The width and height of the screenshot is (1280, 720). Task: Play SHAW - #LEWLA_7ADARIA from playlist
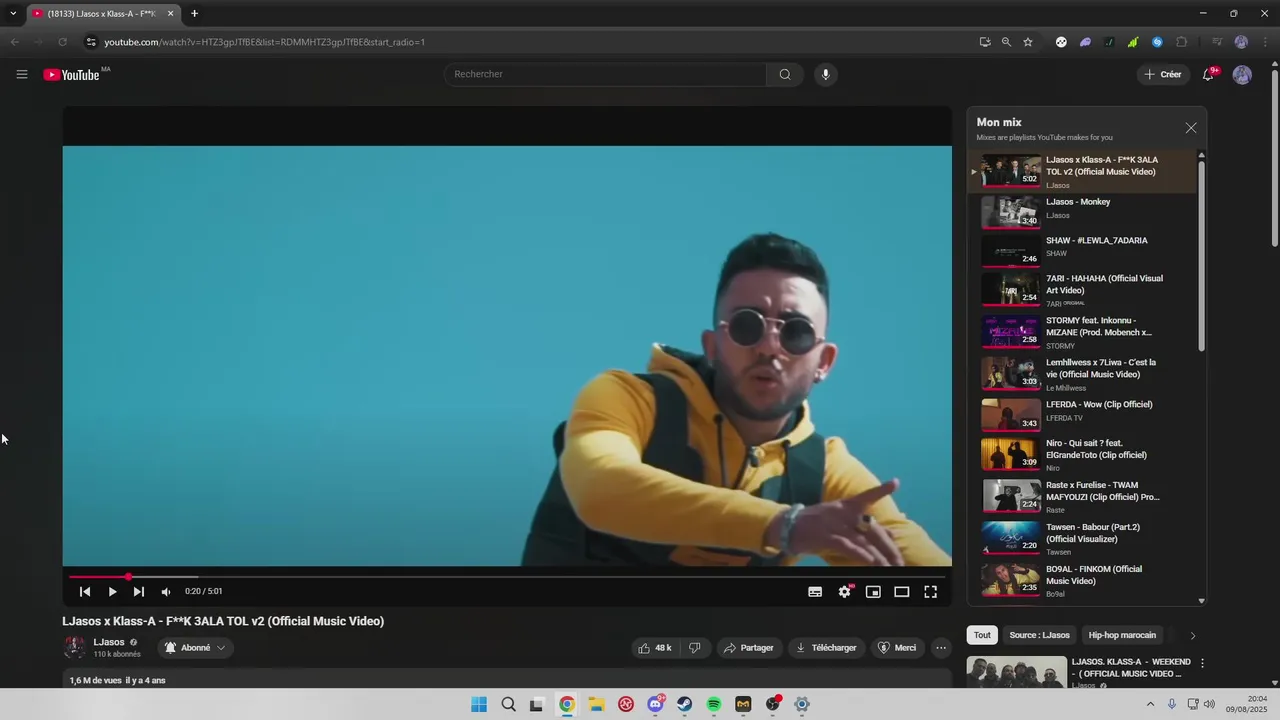pyautogui.click(x=1081, y=250)
